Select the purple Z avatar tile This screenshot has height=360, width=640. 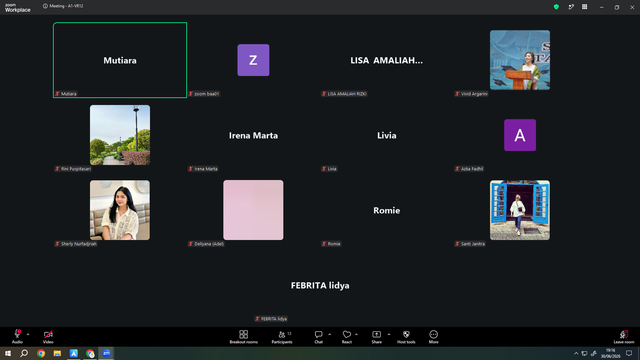pyautogui.click(x=253, y=60)
